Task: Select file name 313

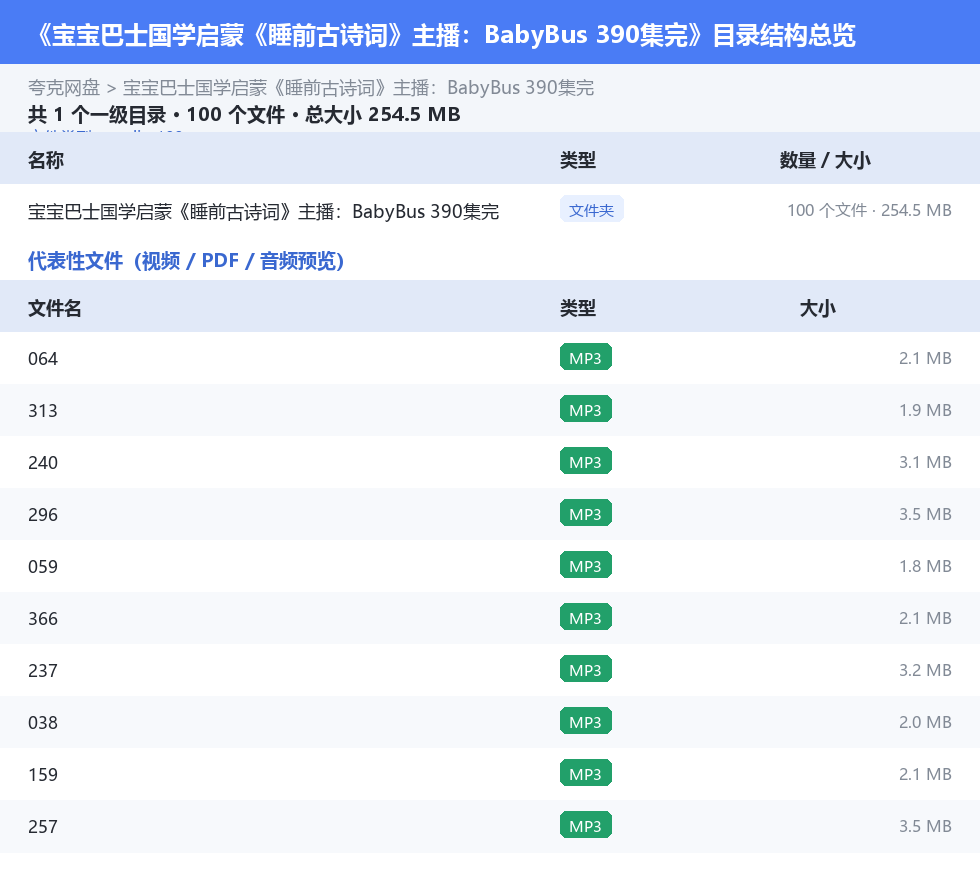Action: coord(42,411)
